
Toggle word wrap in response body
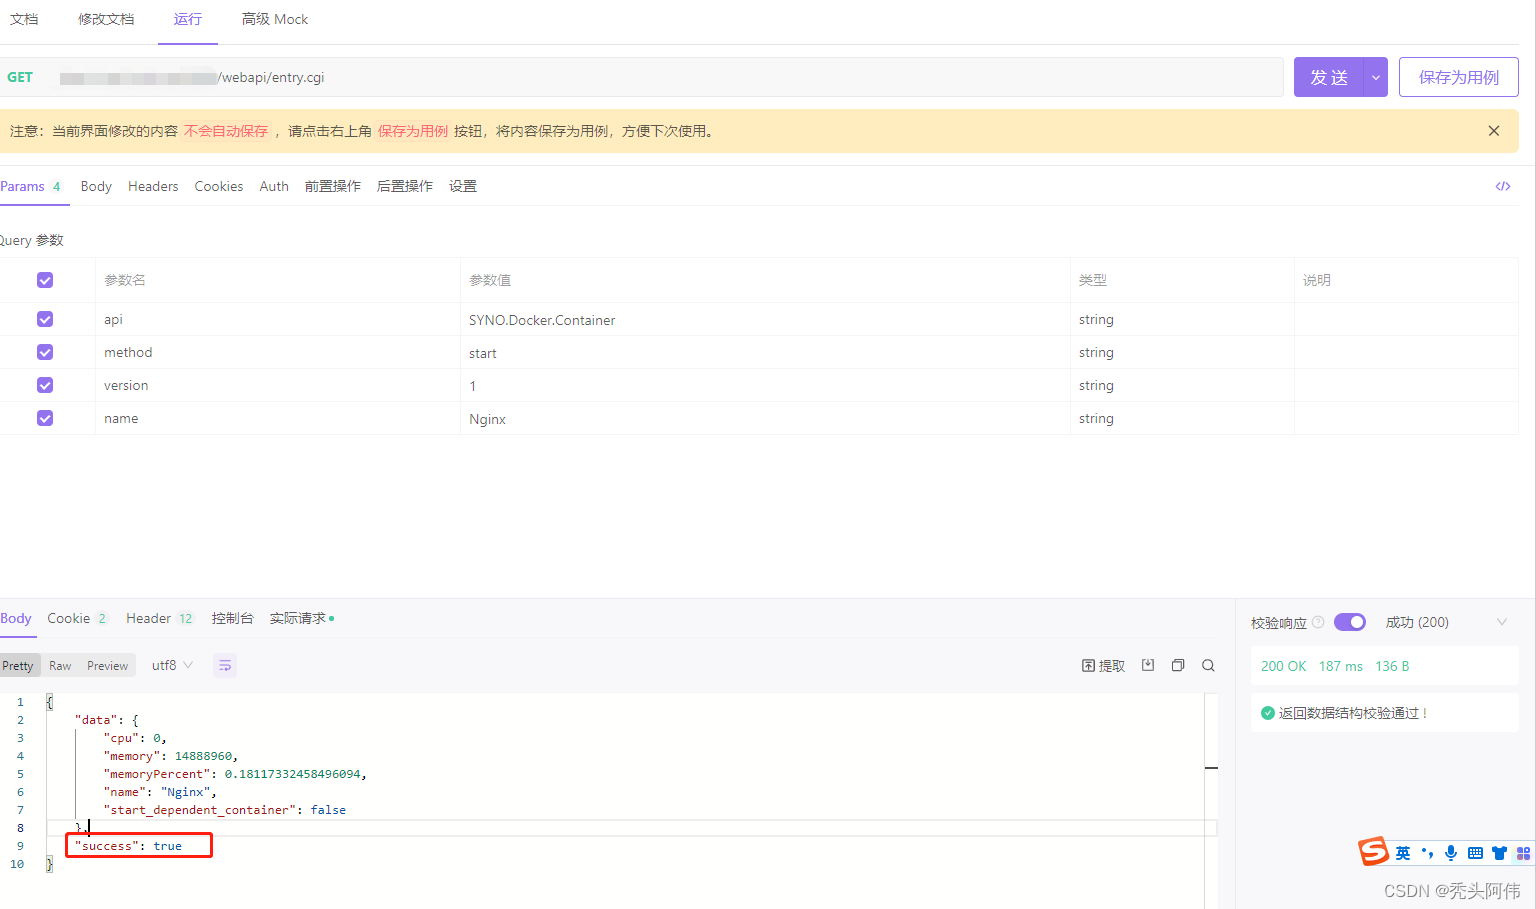point(225,665)
